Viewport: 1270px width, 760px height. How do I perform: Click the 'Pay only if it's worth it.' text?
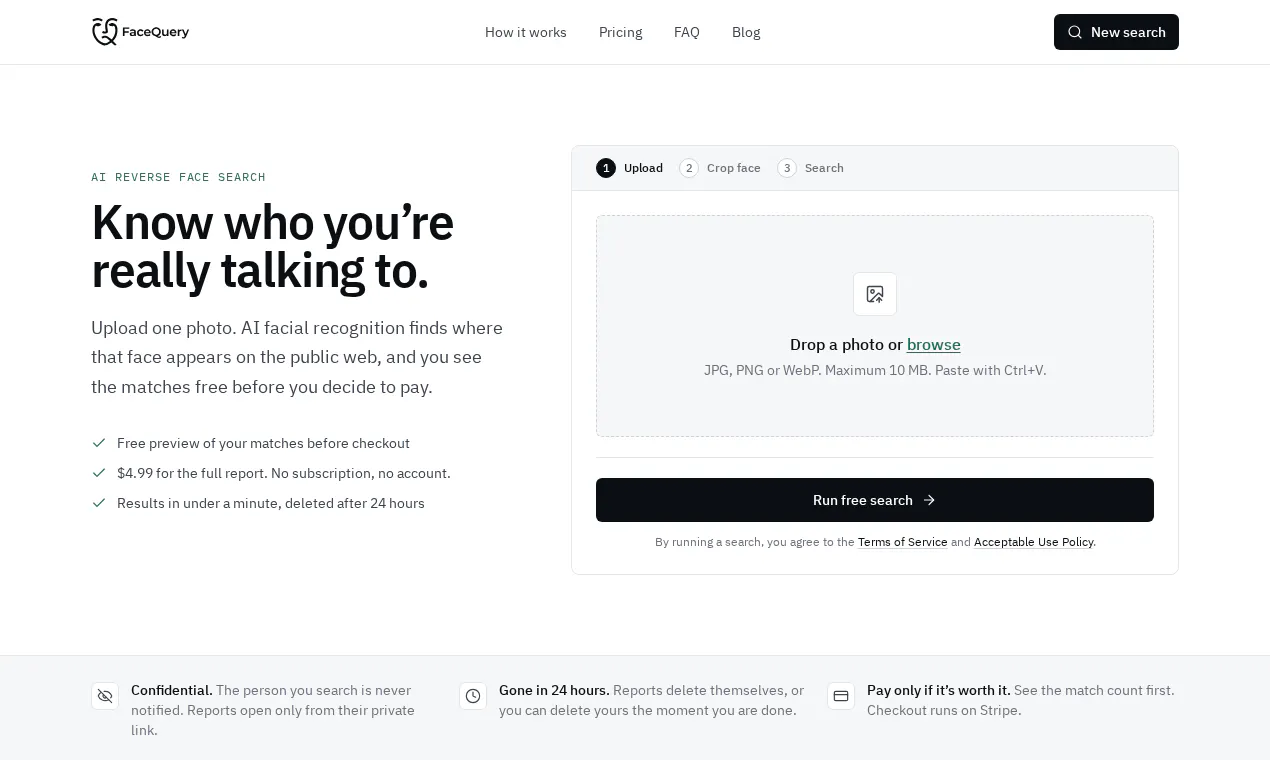(938, 690)
